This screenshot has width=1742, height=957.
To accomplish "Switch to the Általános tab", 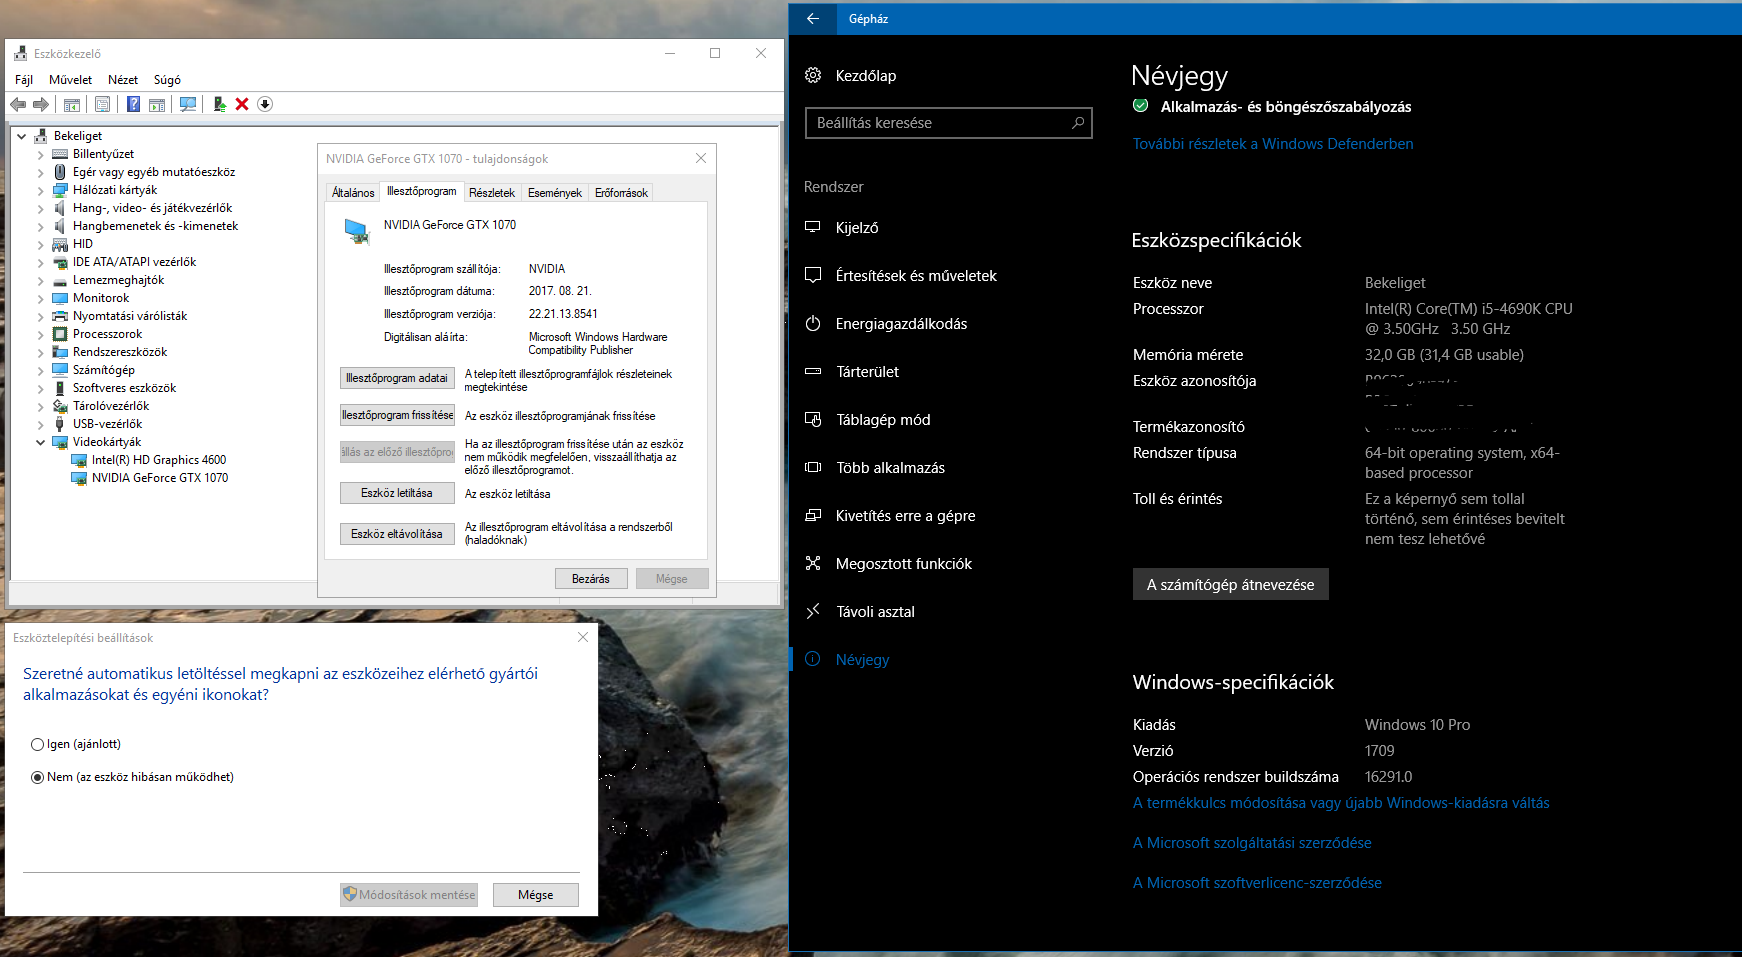I will [x=353, y=193].
